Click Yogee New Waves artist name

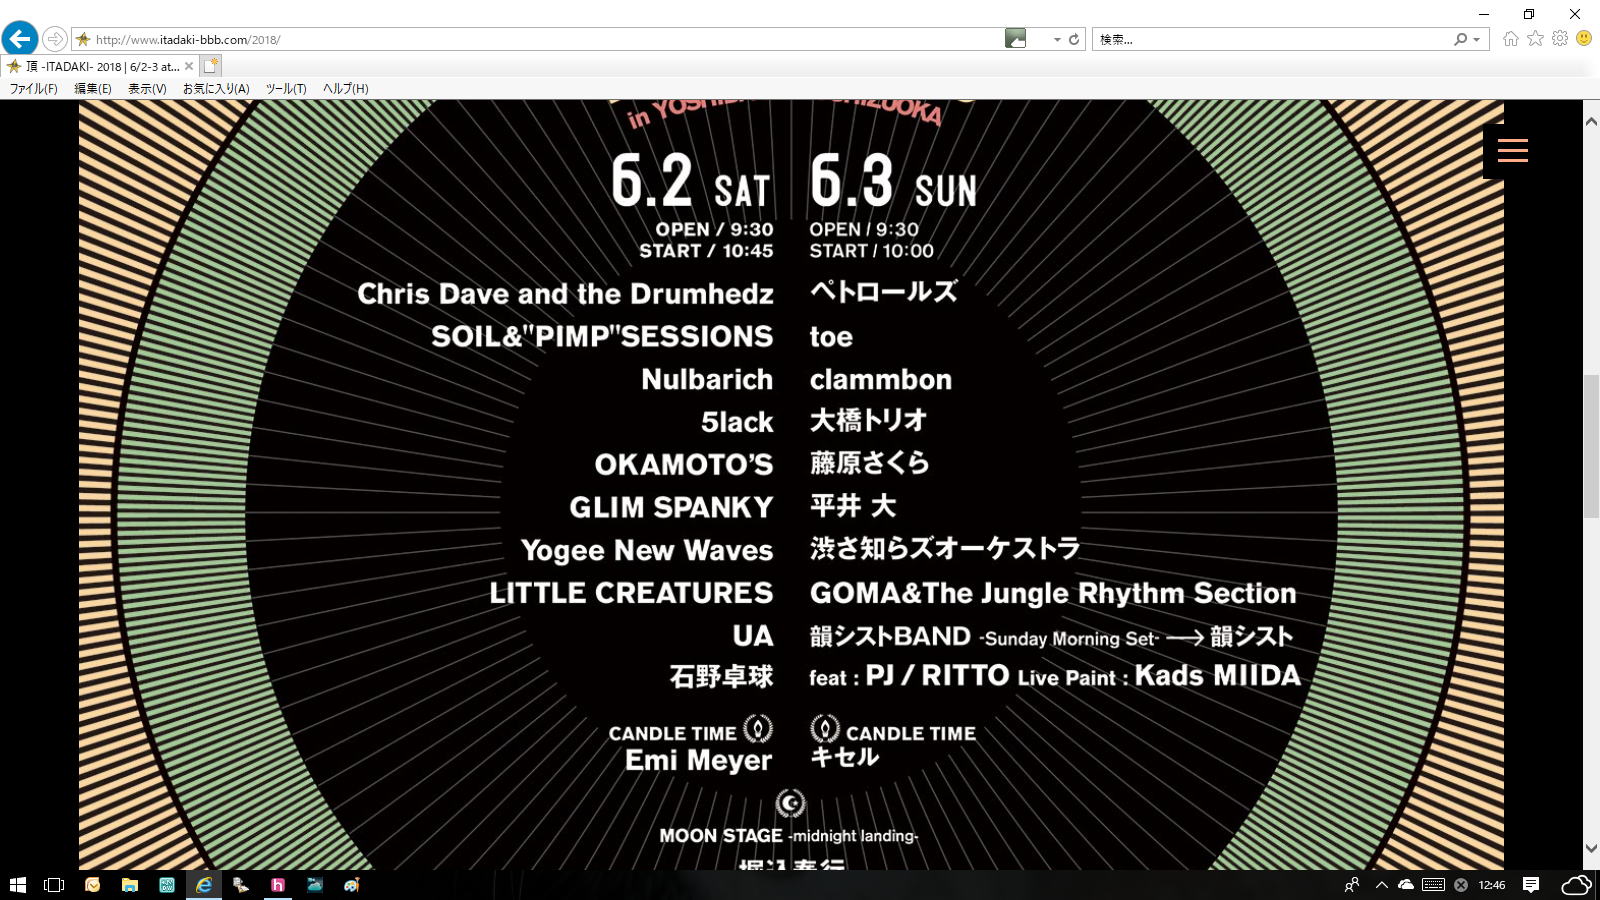[647, 551]
